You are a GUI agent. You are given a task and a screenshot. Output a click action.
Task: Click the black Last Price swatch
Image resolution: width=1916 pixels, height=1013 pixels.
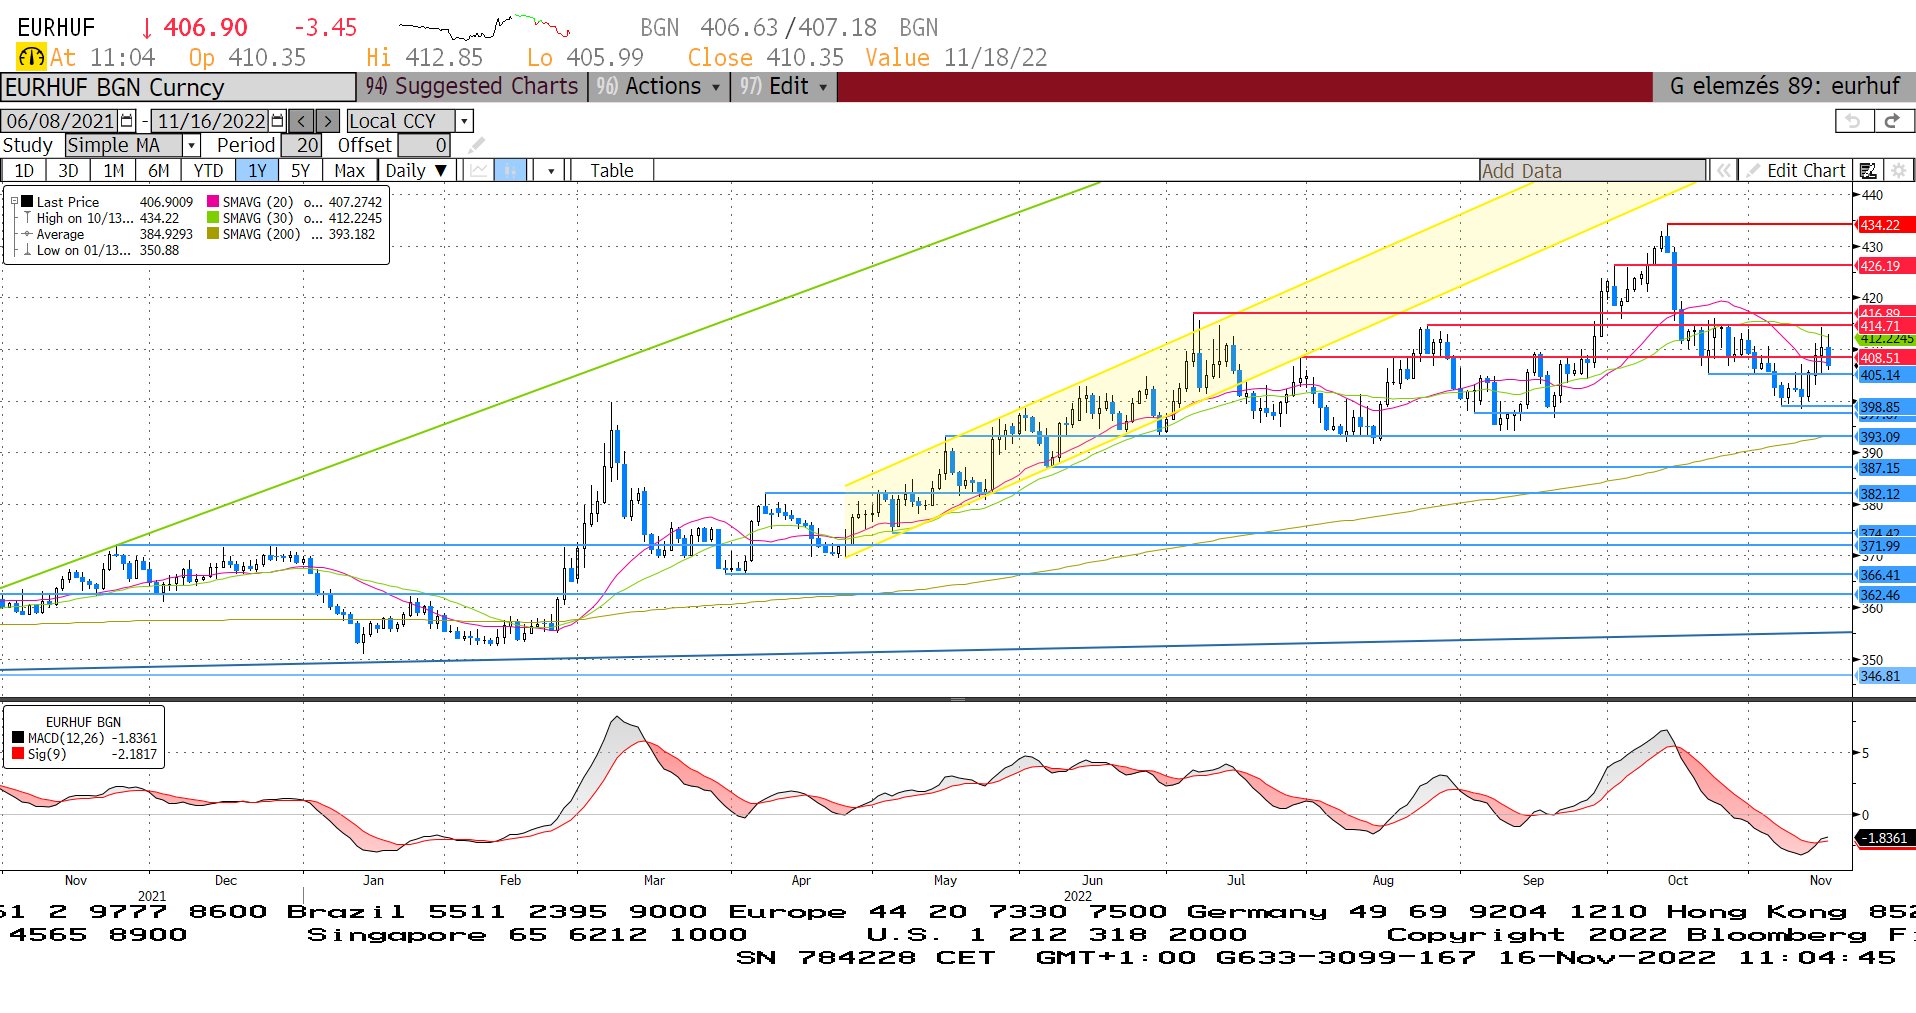[27, 202]
